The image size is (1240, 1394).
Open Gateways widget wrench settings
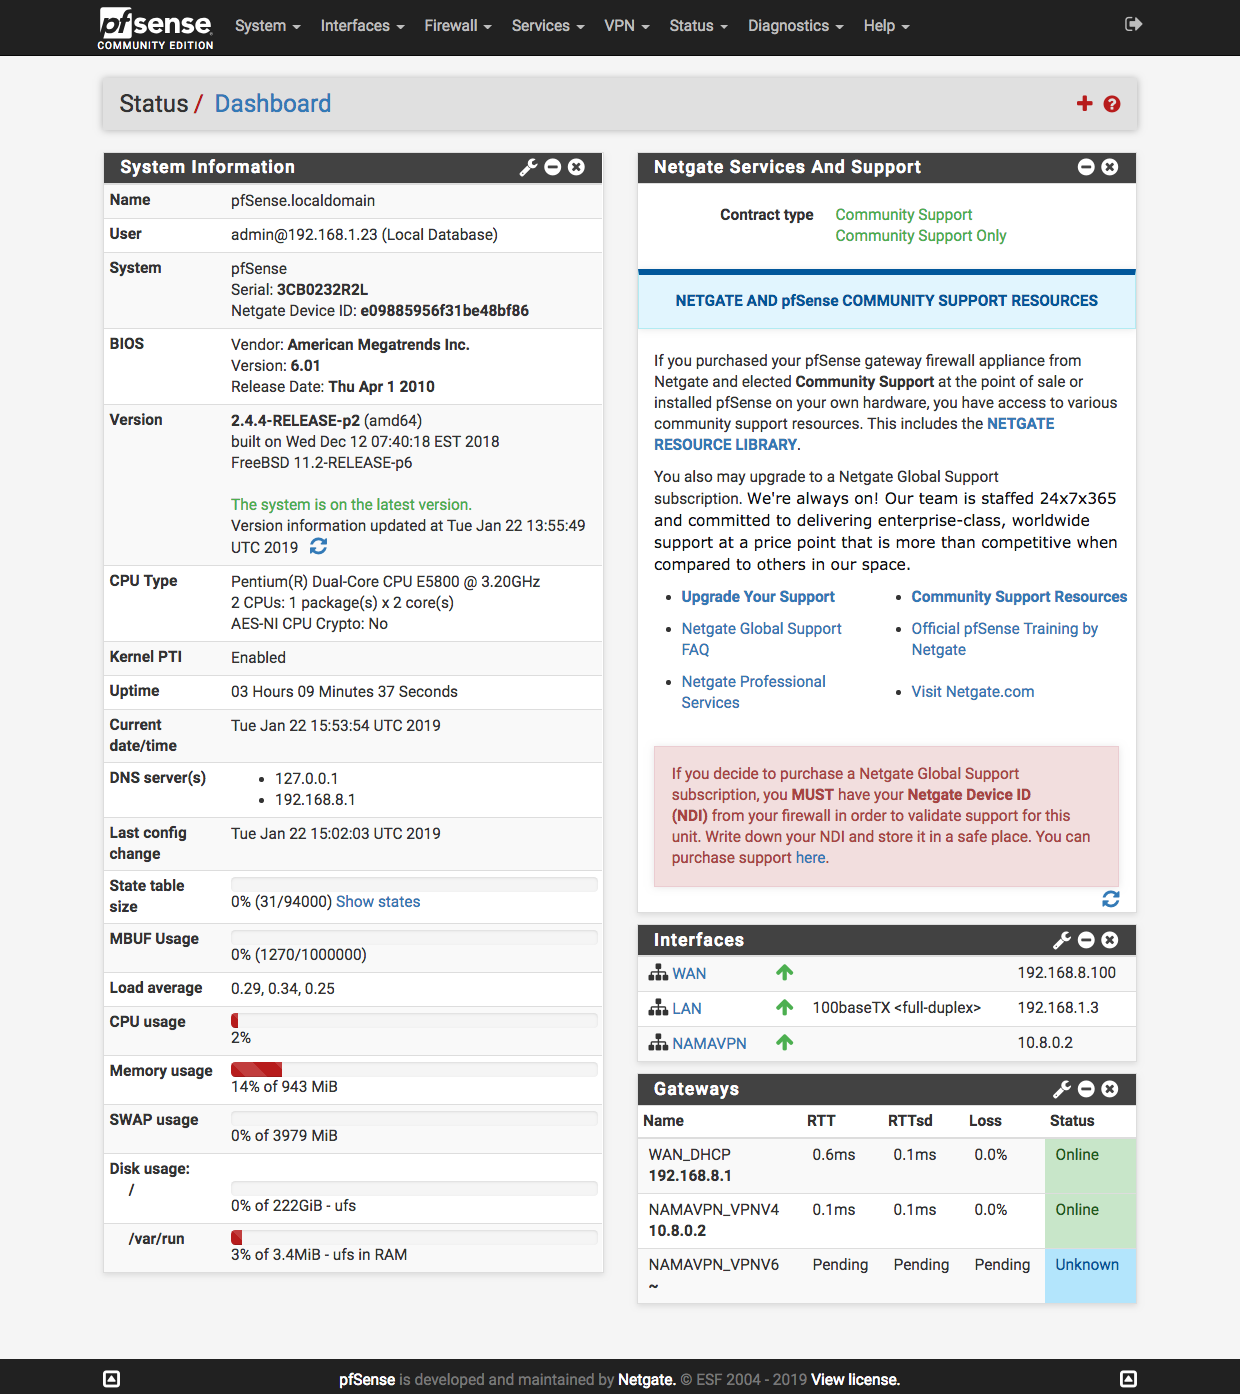[1062, 1089]
